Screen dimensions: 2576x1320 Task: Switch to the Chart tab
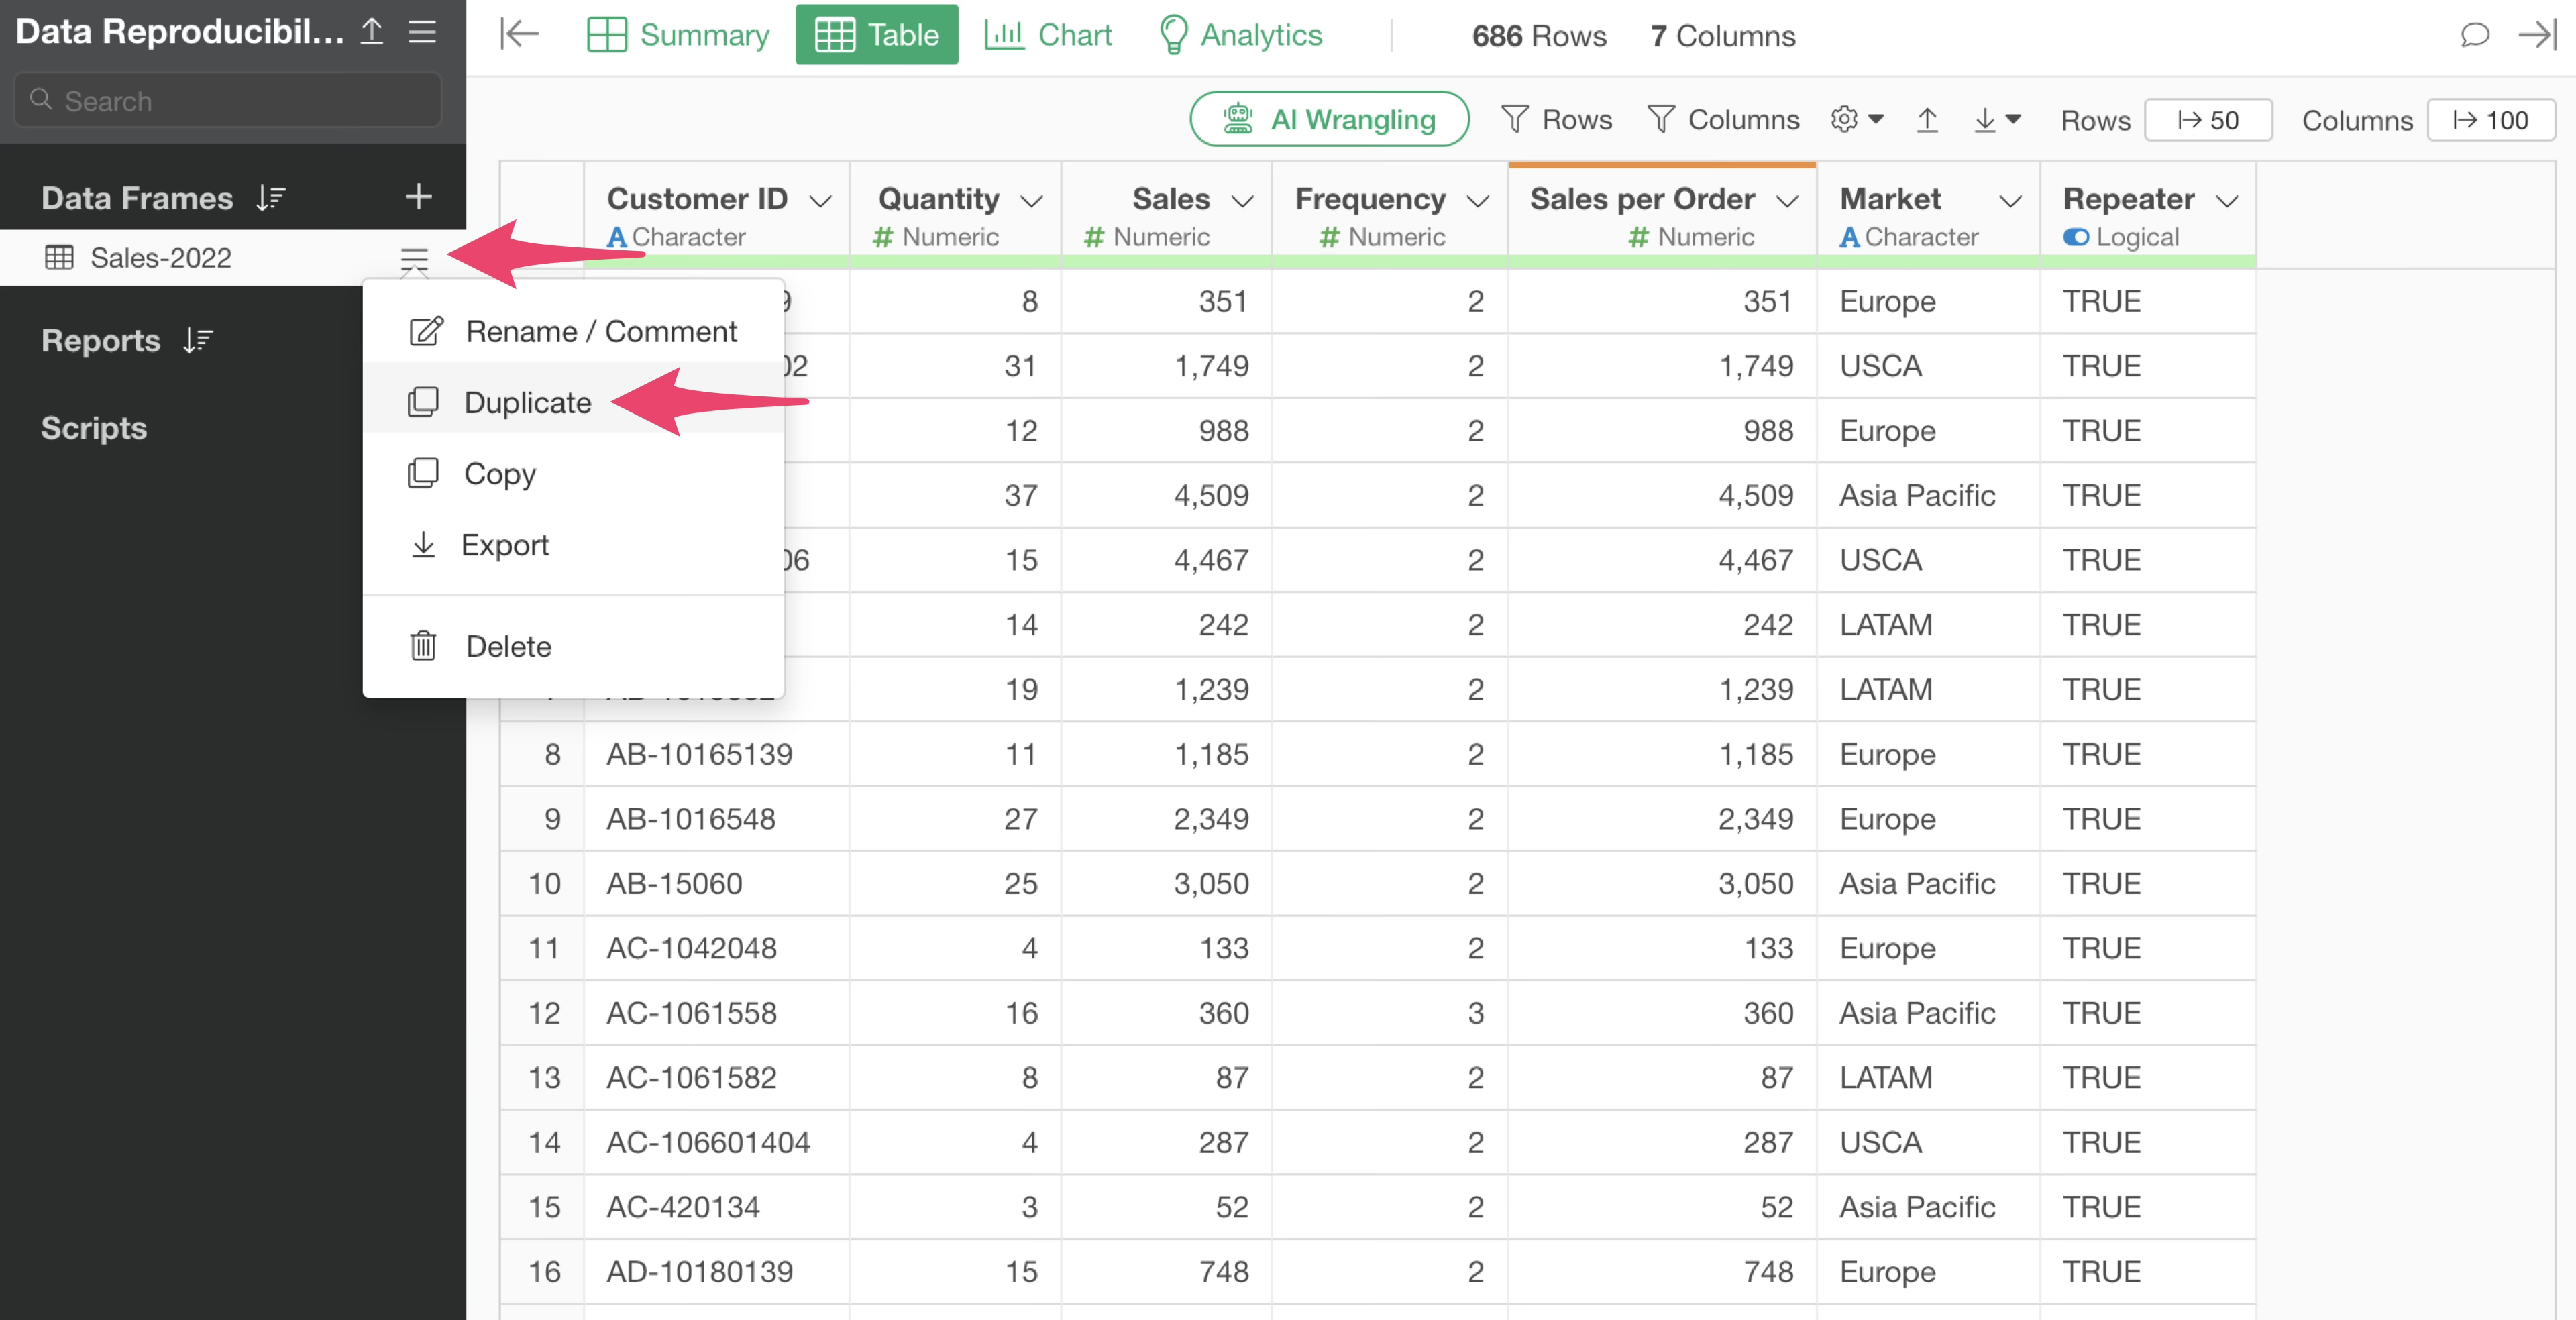point(1048,35)
